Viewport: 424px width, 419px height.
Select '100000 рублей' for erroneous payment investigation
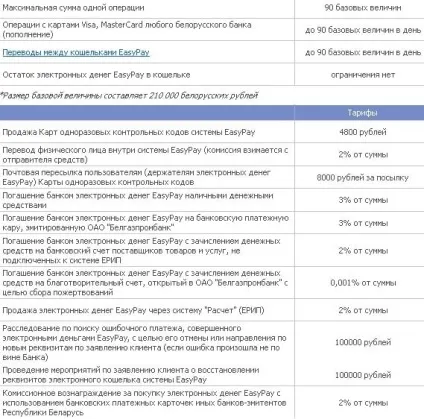click(363, 342)
